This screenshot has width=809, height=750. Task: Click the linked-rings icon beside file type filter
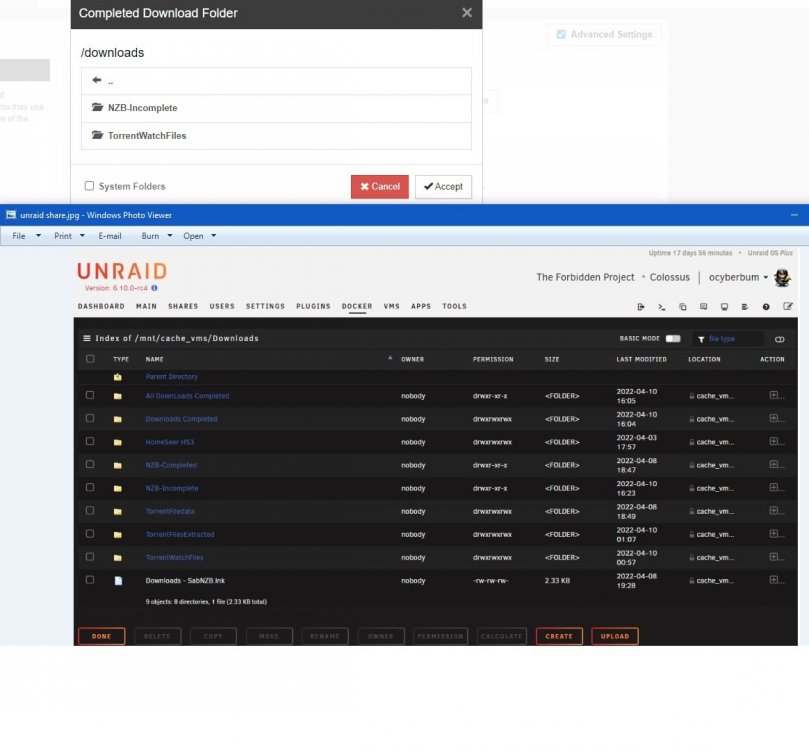pos(780,339)
